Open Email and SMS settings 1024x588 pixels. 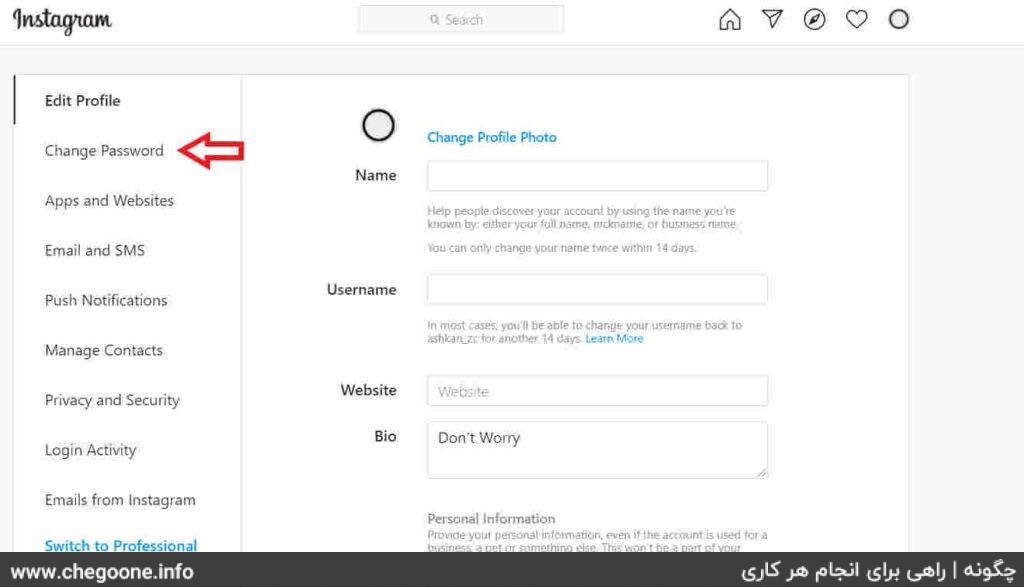click(x=95, y=250)
